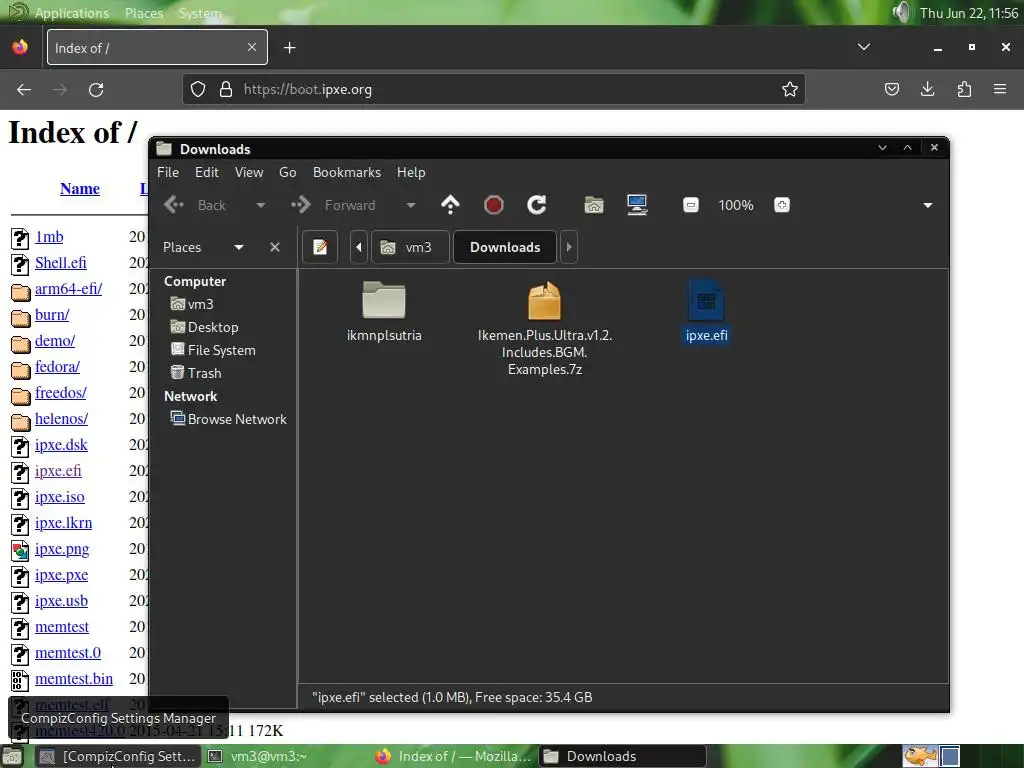Click the 100% zoom level button
The height and width of the screenshot is (768, 1024).
point(736,205)
